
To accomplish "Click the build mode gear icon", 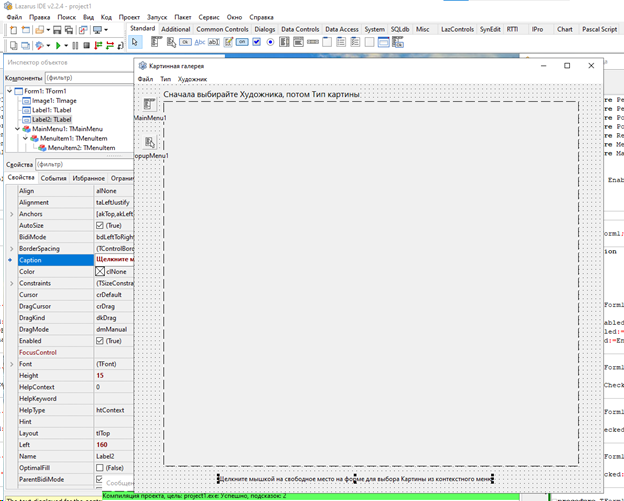I will (x=39, y=45).
